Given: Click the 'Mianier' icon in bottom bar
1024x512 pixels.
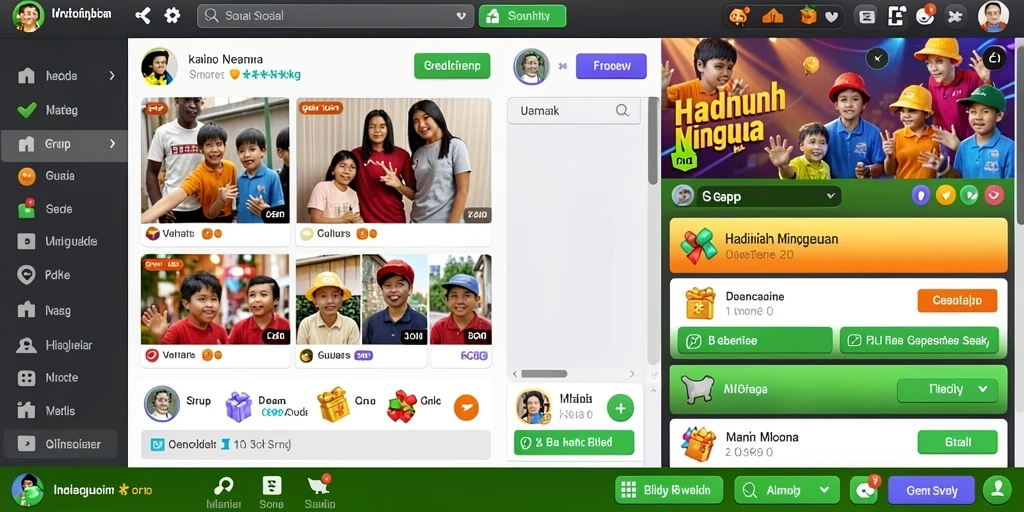Looking at the screenshot, I should point(224,486).
